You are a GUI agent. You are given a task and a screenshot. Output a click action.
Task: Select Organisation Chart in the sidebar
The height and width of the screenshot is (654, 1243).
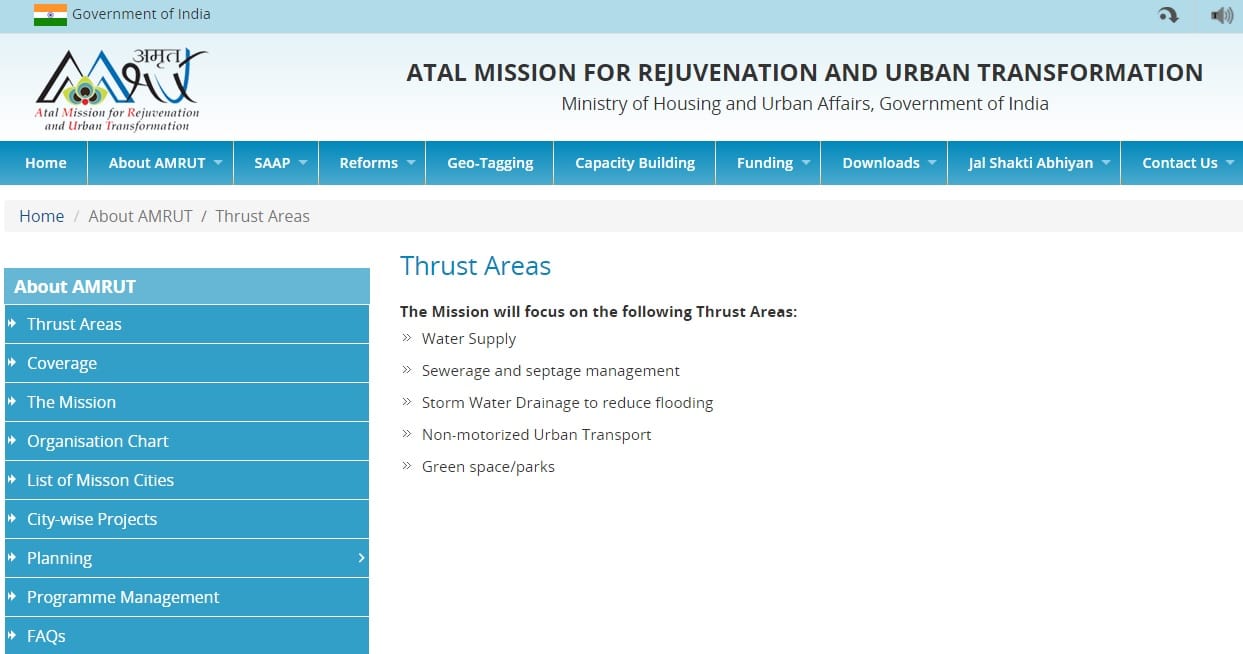(187, 441)
